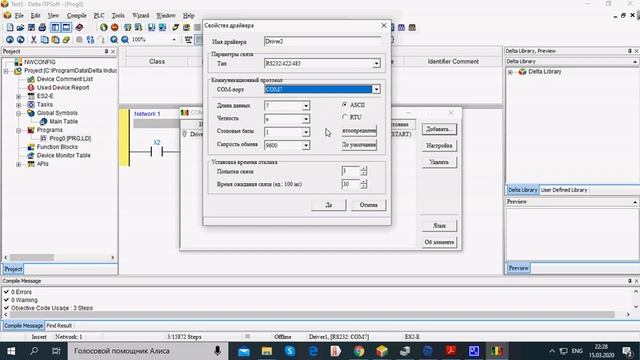Click the driver name input field
Viewport: 640px width, 360px height.
coord(322,42)
